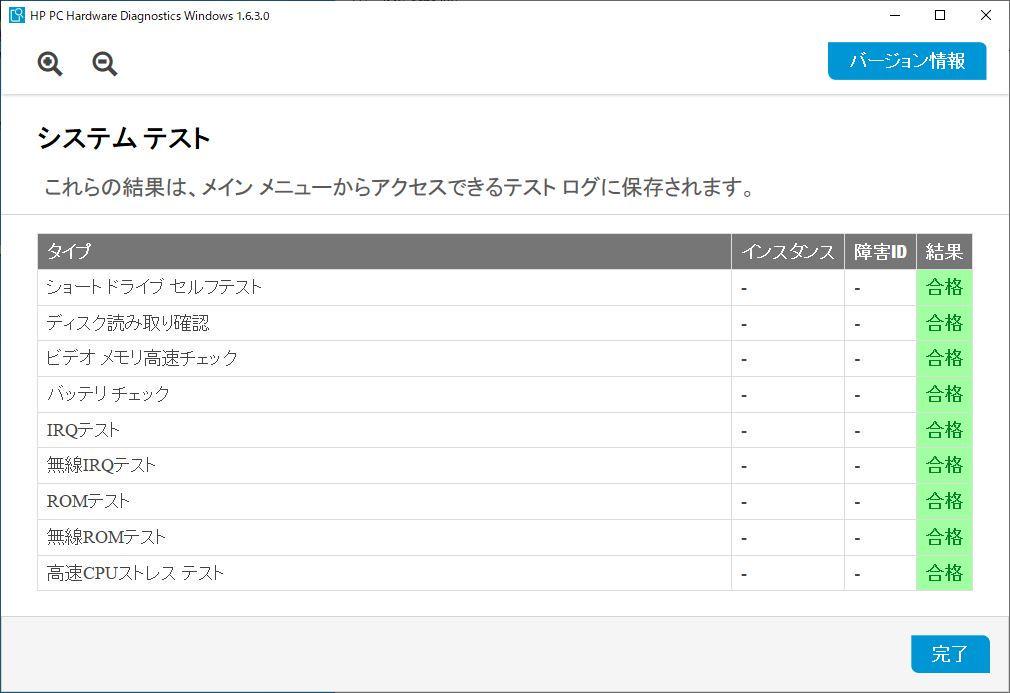Click 合格 result in the ROMテスト row
The height and width of the screenshot is (693, 1010).
tap(944, 501)
